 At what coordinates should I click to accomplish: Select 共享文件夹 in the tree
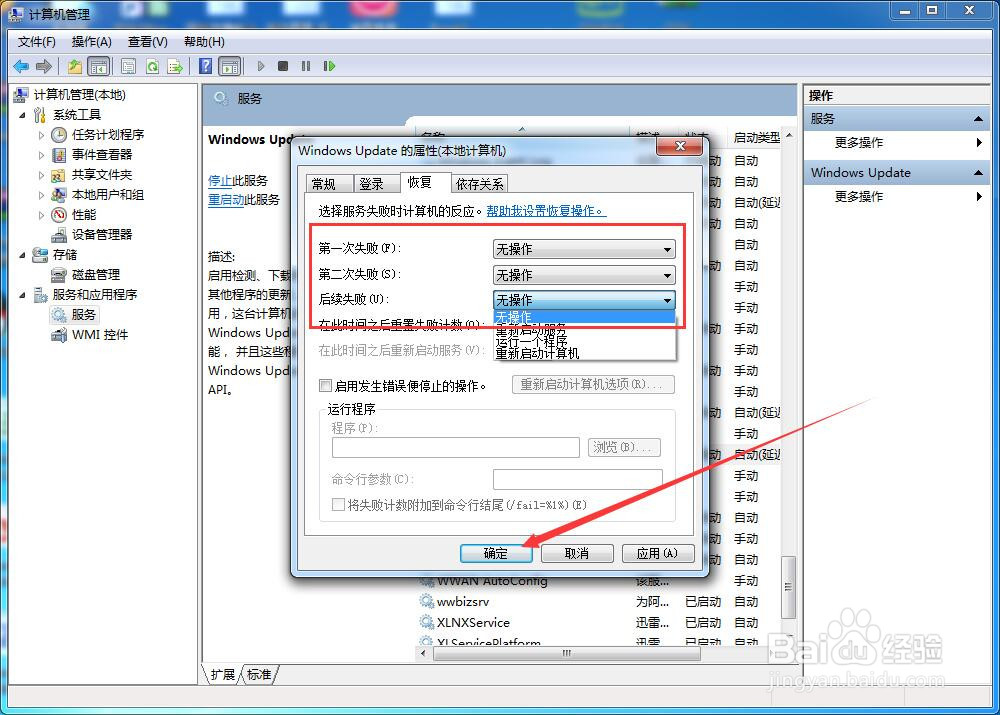click(x=102, y=175)
